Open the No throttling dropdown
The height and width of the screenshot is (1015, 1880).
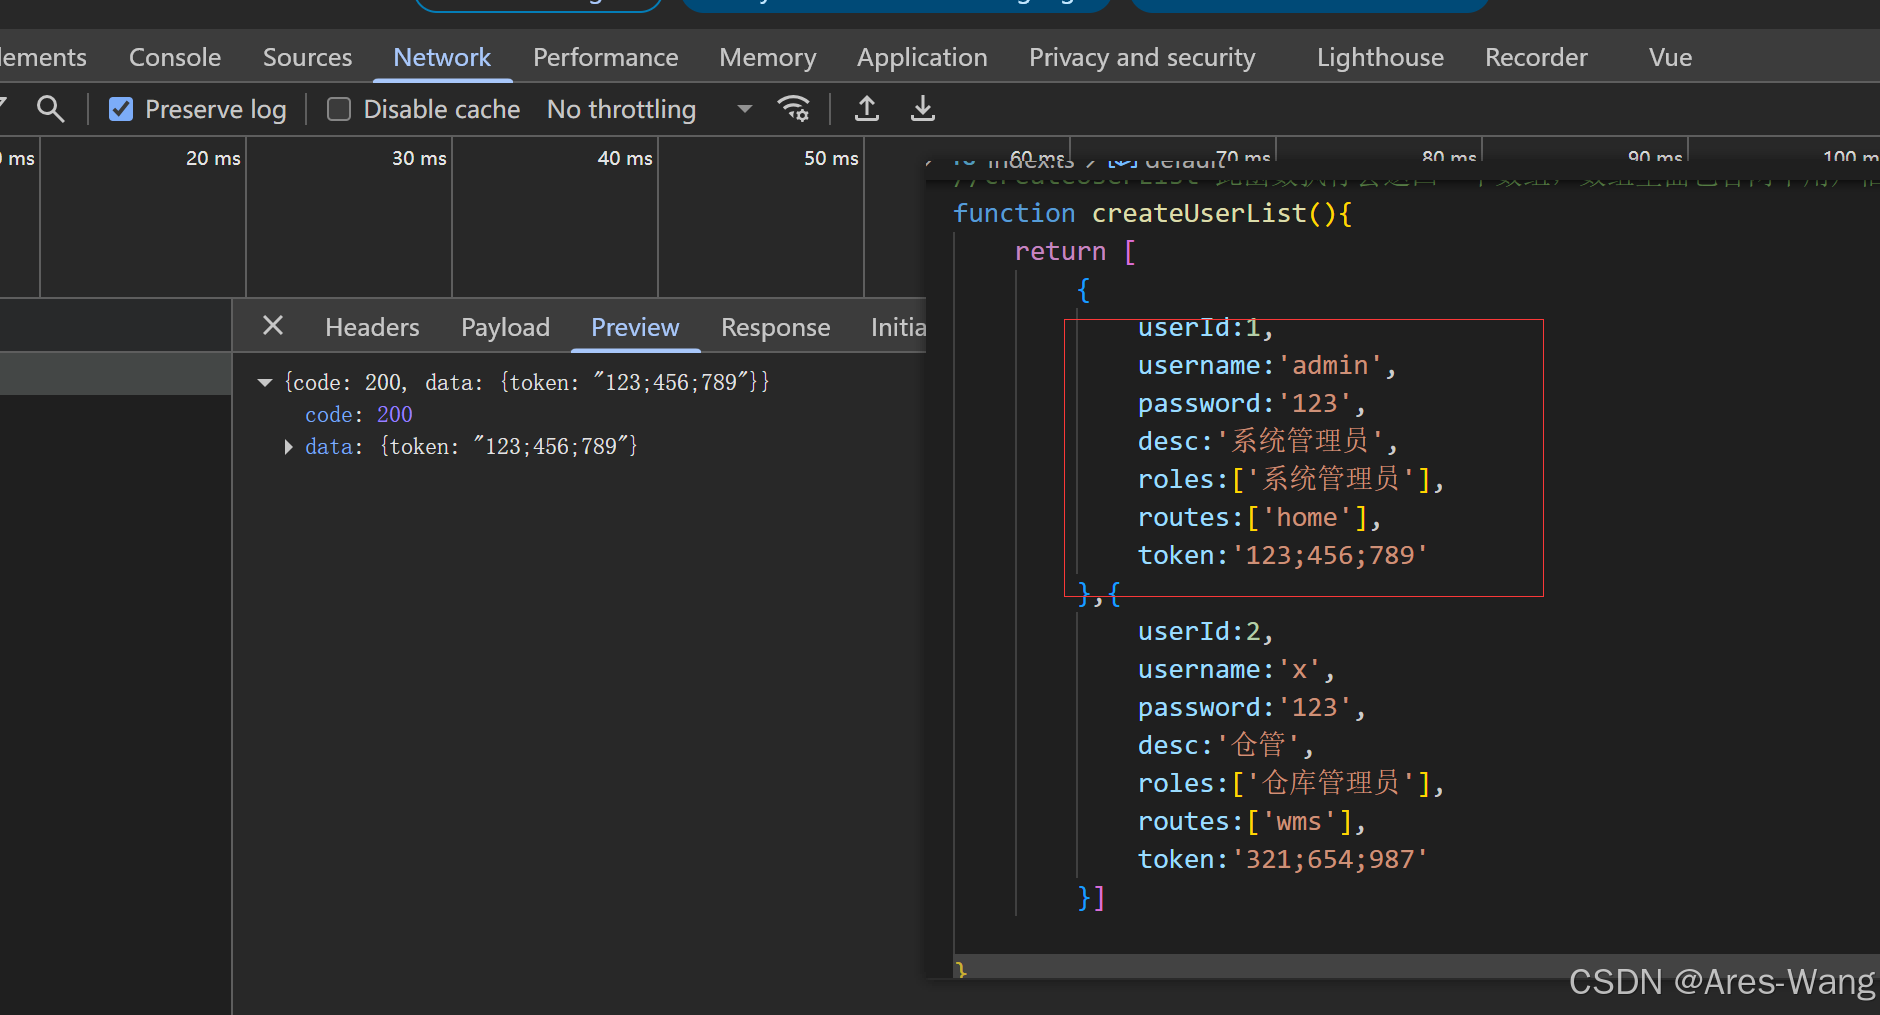pyautogui.click(x=650, y=109)
